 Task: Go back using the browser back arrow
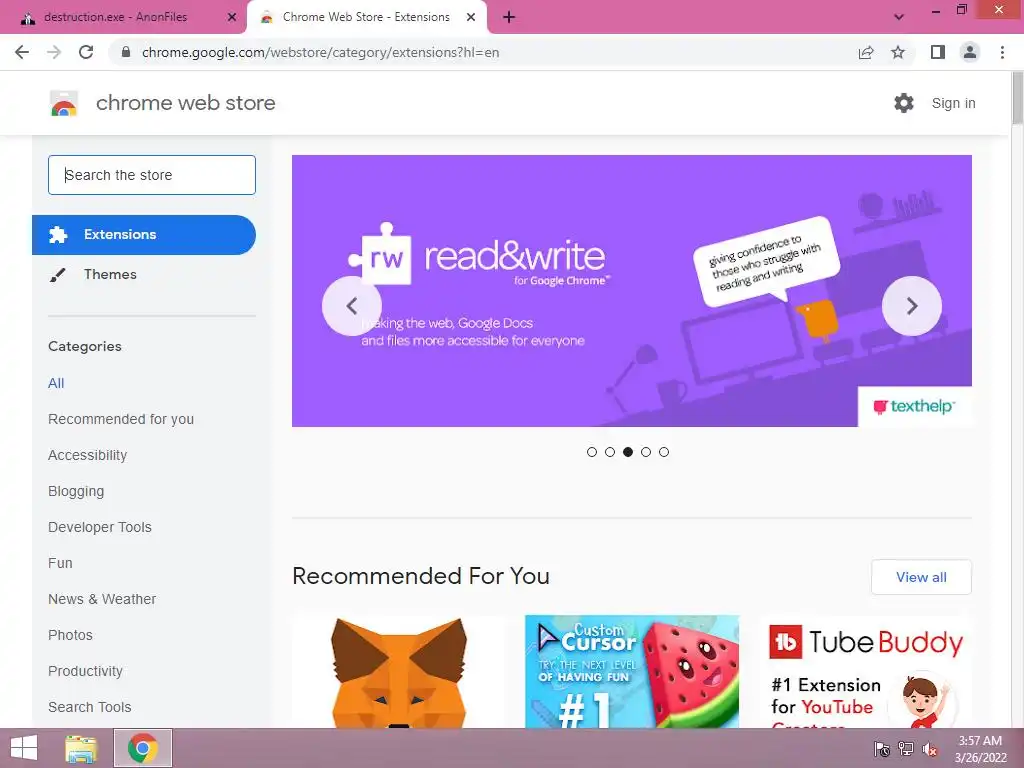22,52
